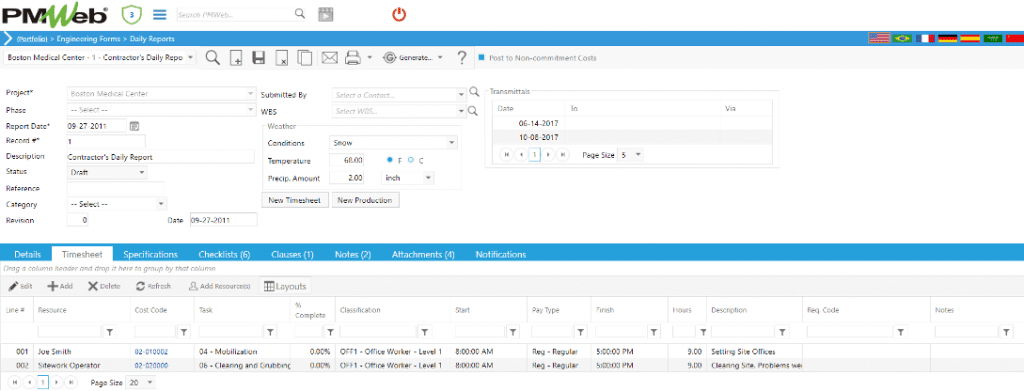Copy the record with the duplicate icon
The image size is (1024, 391).
(x=304, y=58)
